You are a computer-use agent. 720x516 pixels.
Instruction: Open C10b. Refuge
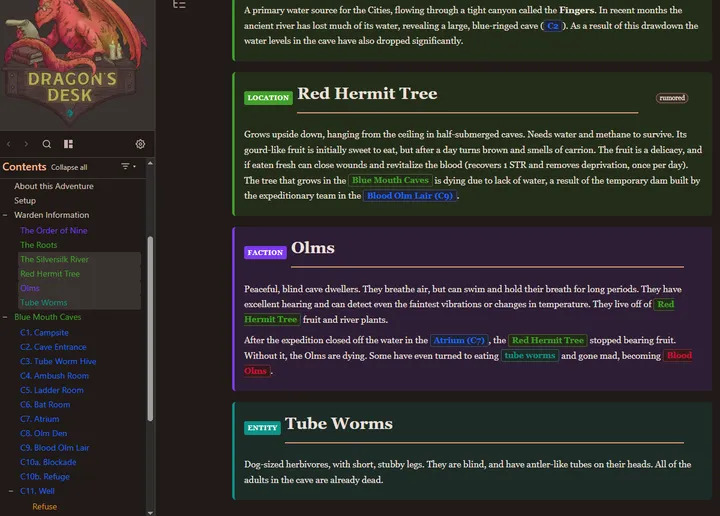(45, 477)
